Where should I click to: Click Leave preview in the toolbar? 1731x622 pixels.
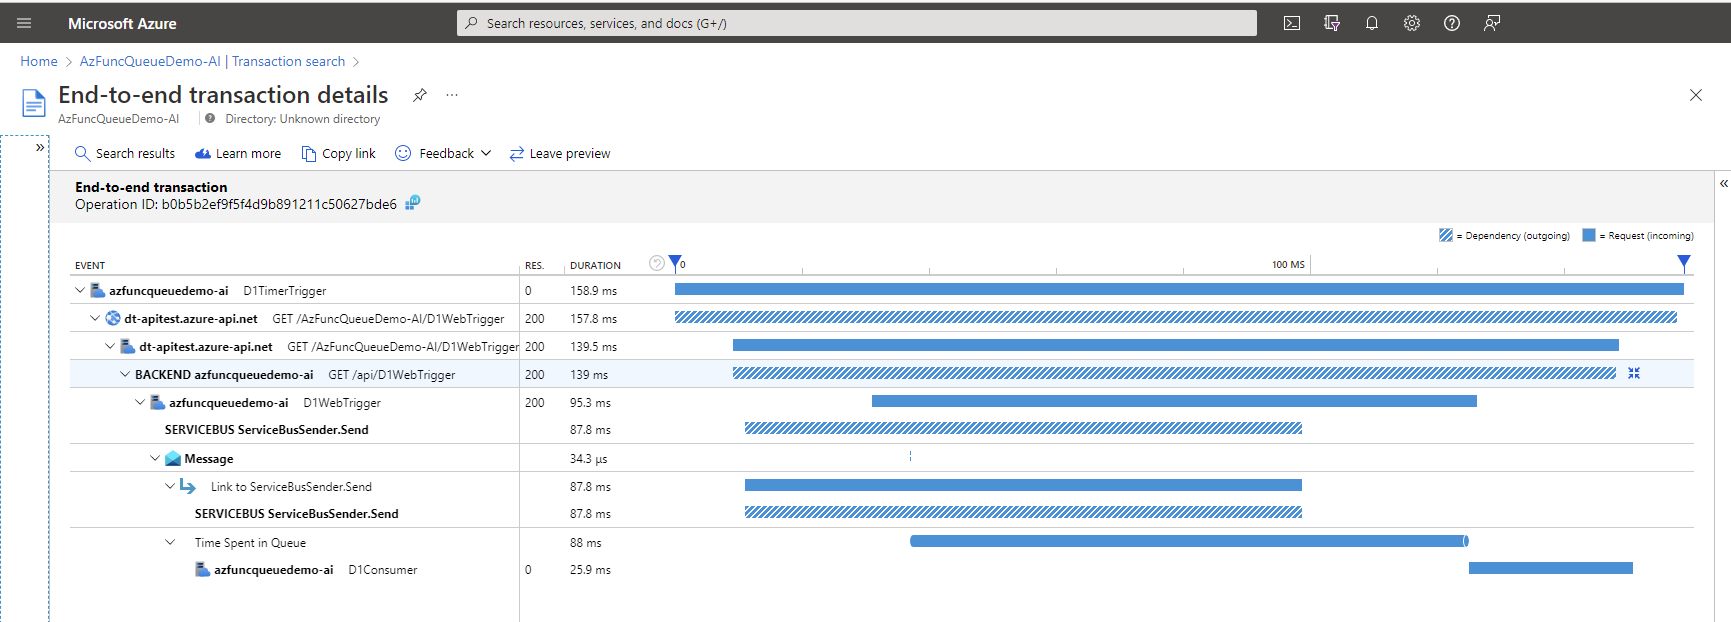560,153
